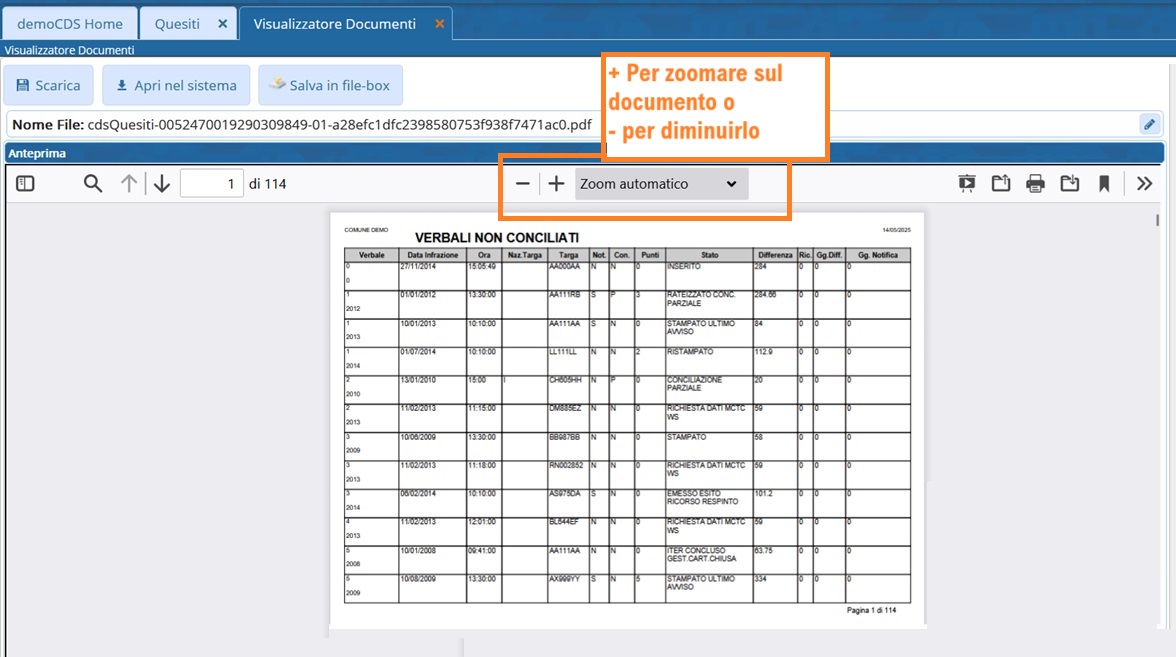The image size is (1176, 657).
Task: Click the Scarica button
Action: tap(48, 86)
